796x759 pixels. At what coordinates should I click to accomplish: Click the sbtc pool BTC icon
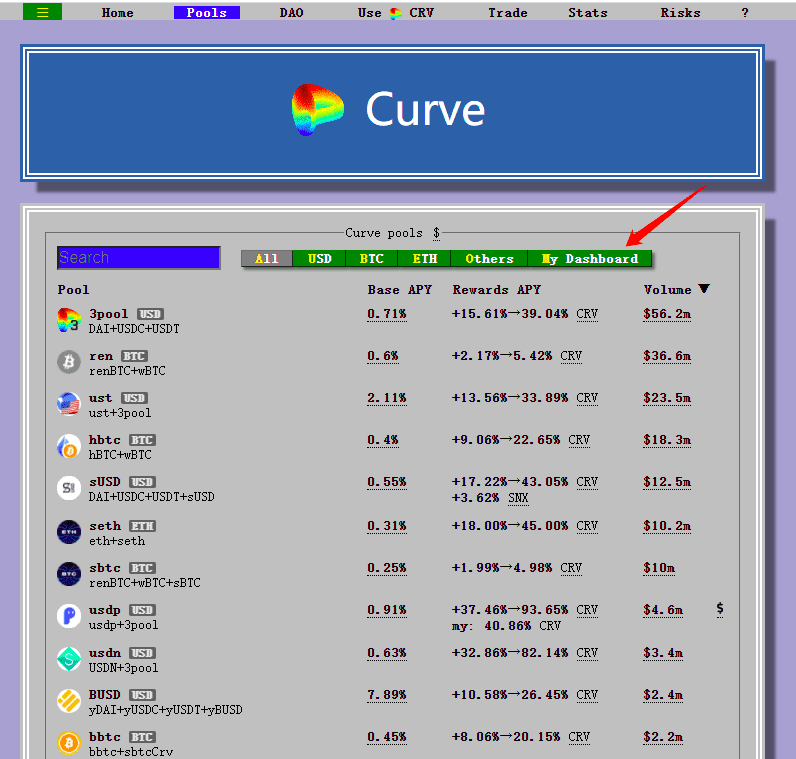(x=69, y=574)
